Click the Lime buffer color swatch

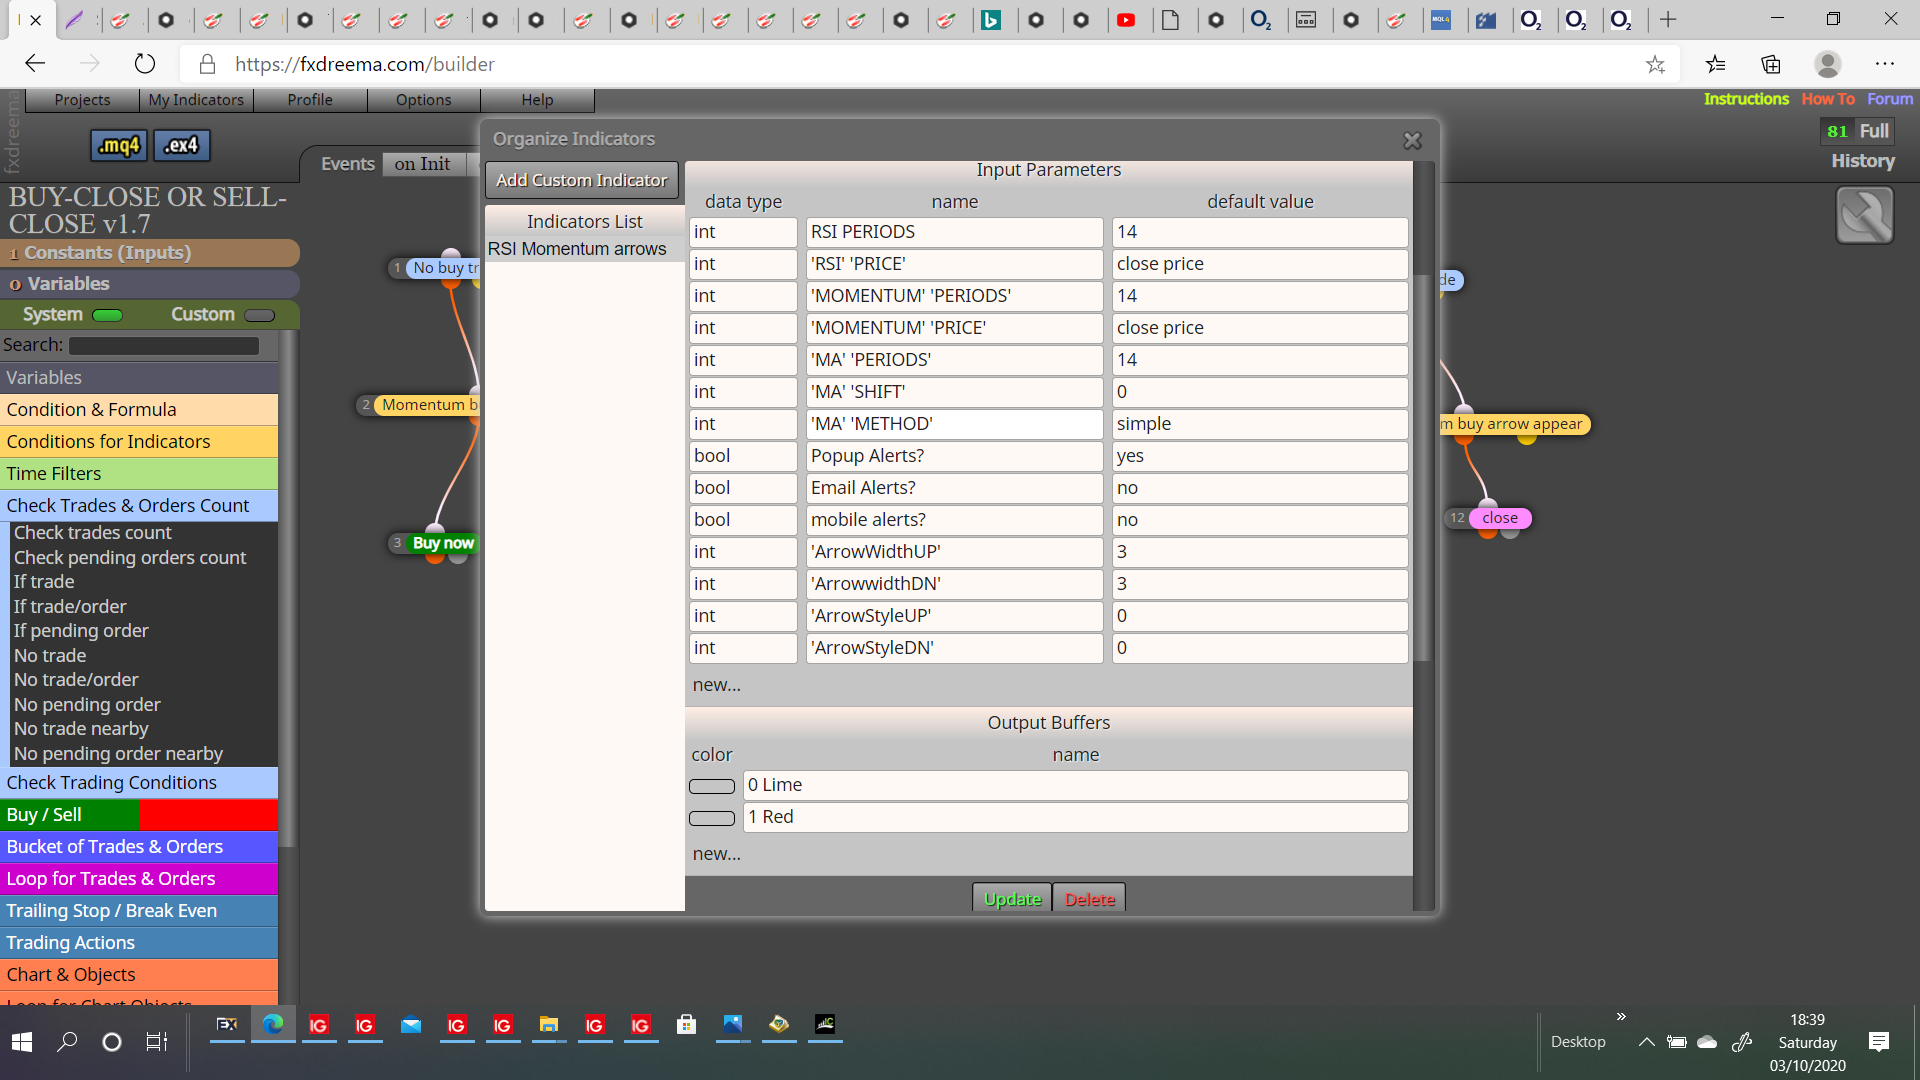(712, 786)
